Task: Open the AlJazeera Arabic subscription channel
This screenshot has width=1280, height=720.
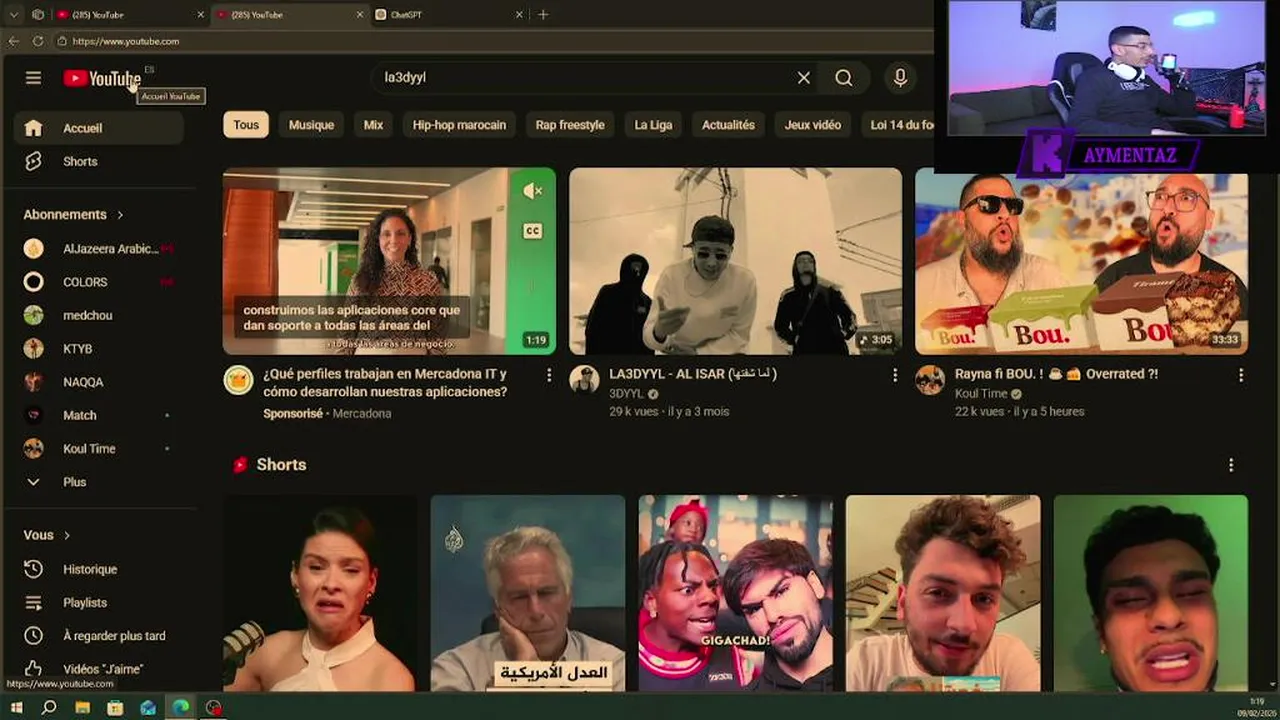Action: point(98,249)
